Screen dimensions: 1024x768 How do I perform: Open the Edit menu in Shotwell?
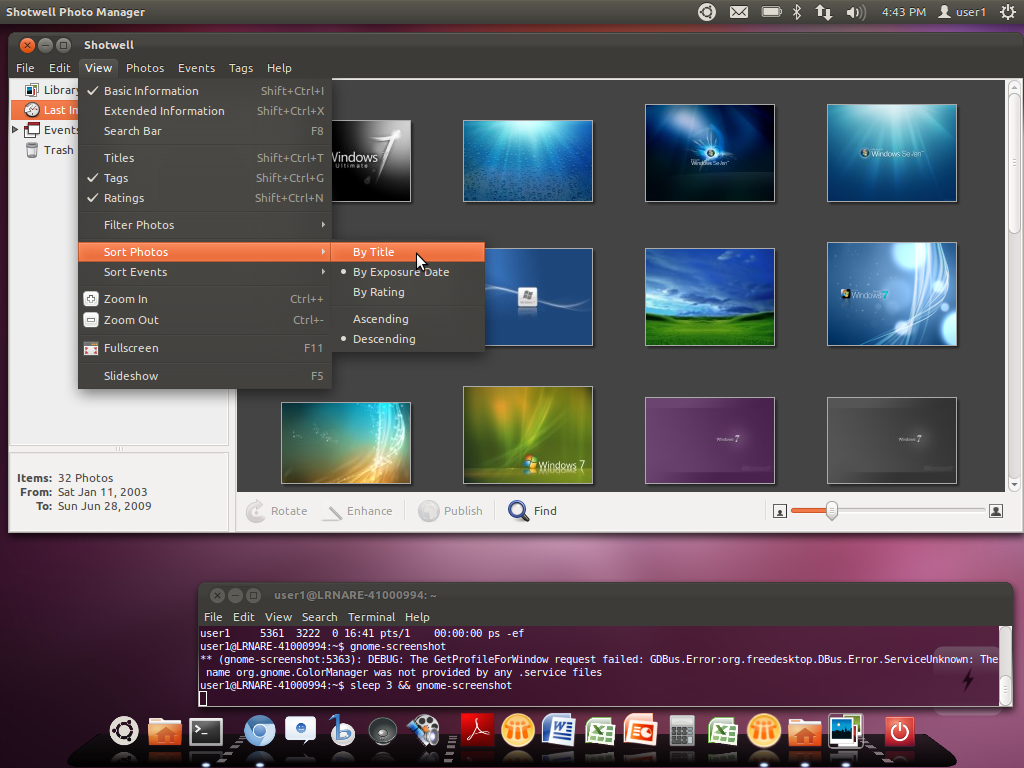click(59, 68)
